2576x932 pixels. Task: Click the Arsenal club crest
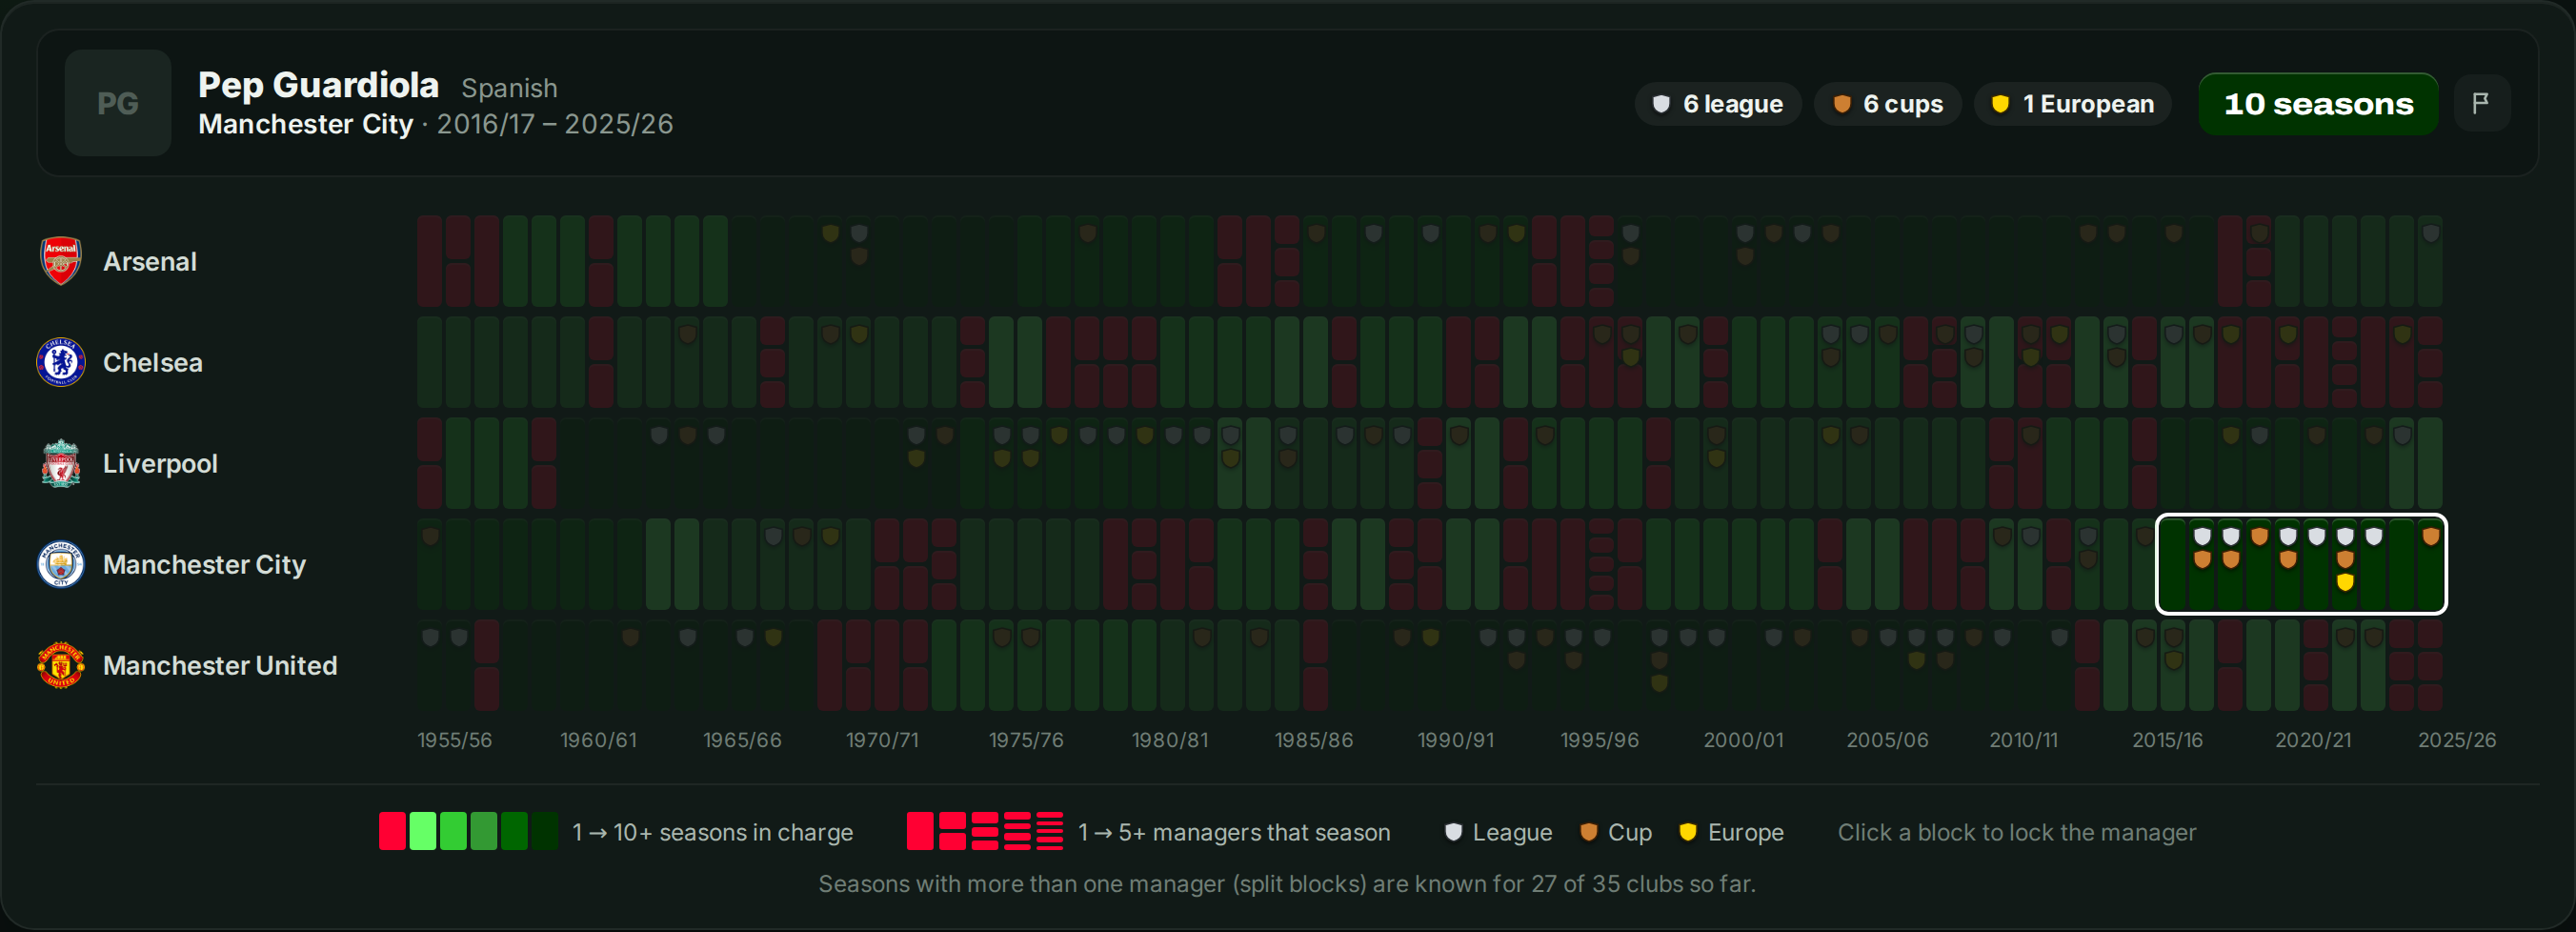click(x=61, y=261)
